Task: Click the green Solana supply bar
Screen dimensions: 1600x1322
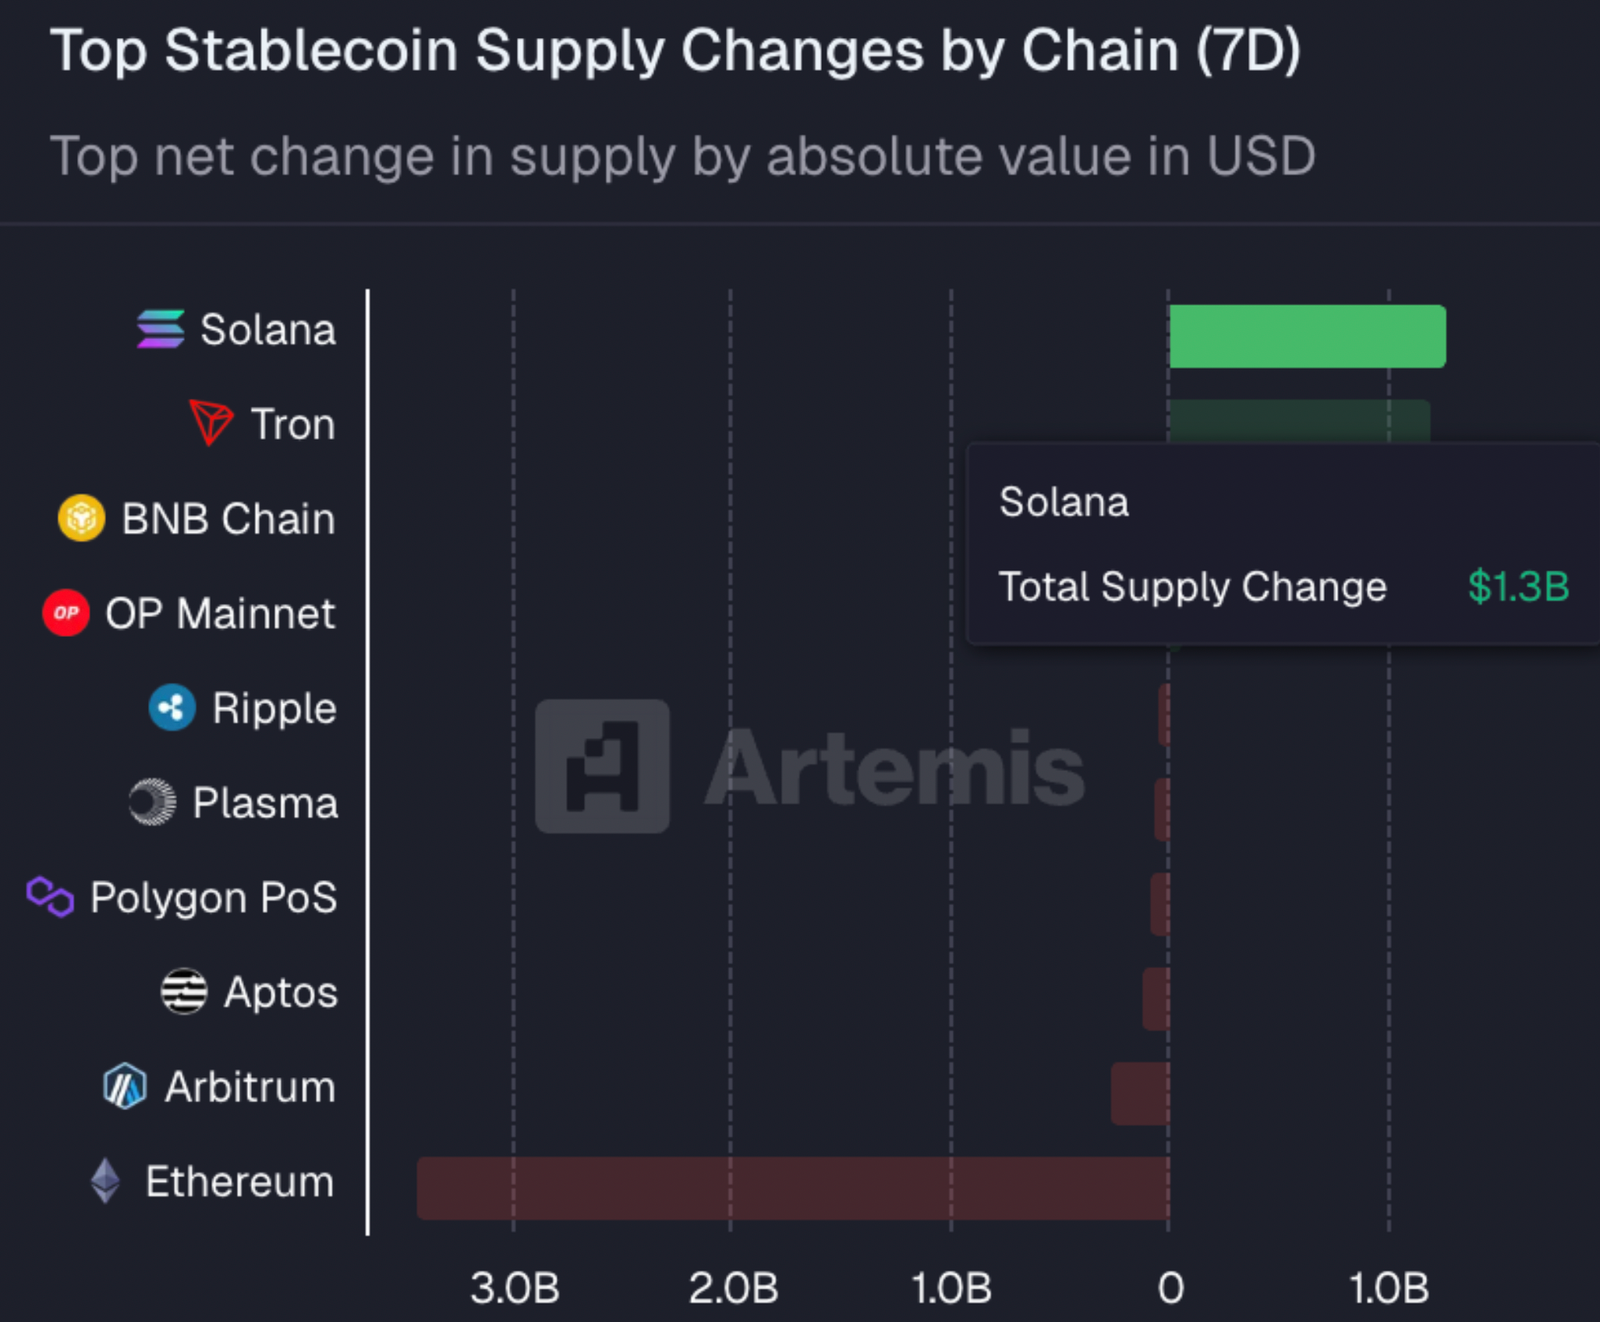Action: click(1306, 336)
